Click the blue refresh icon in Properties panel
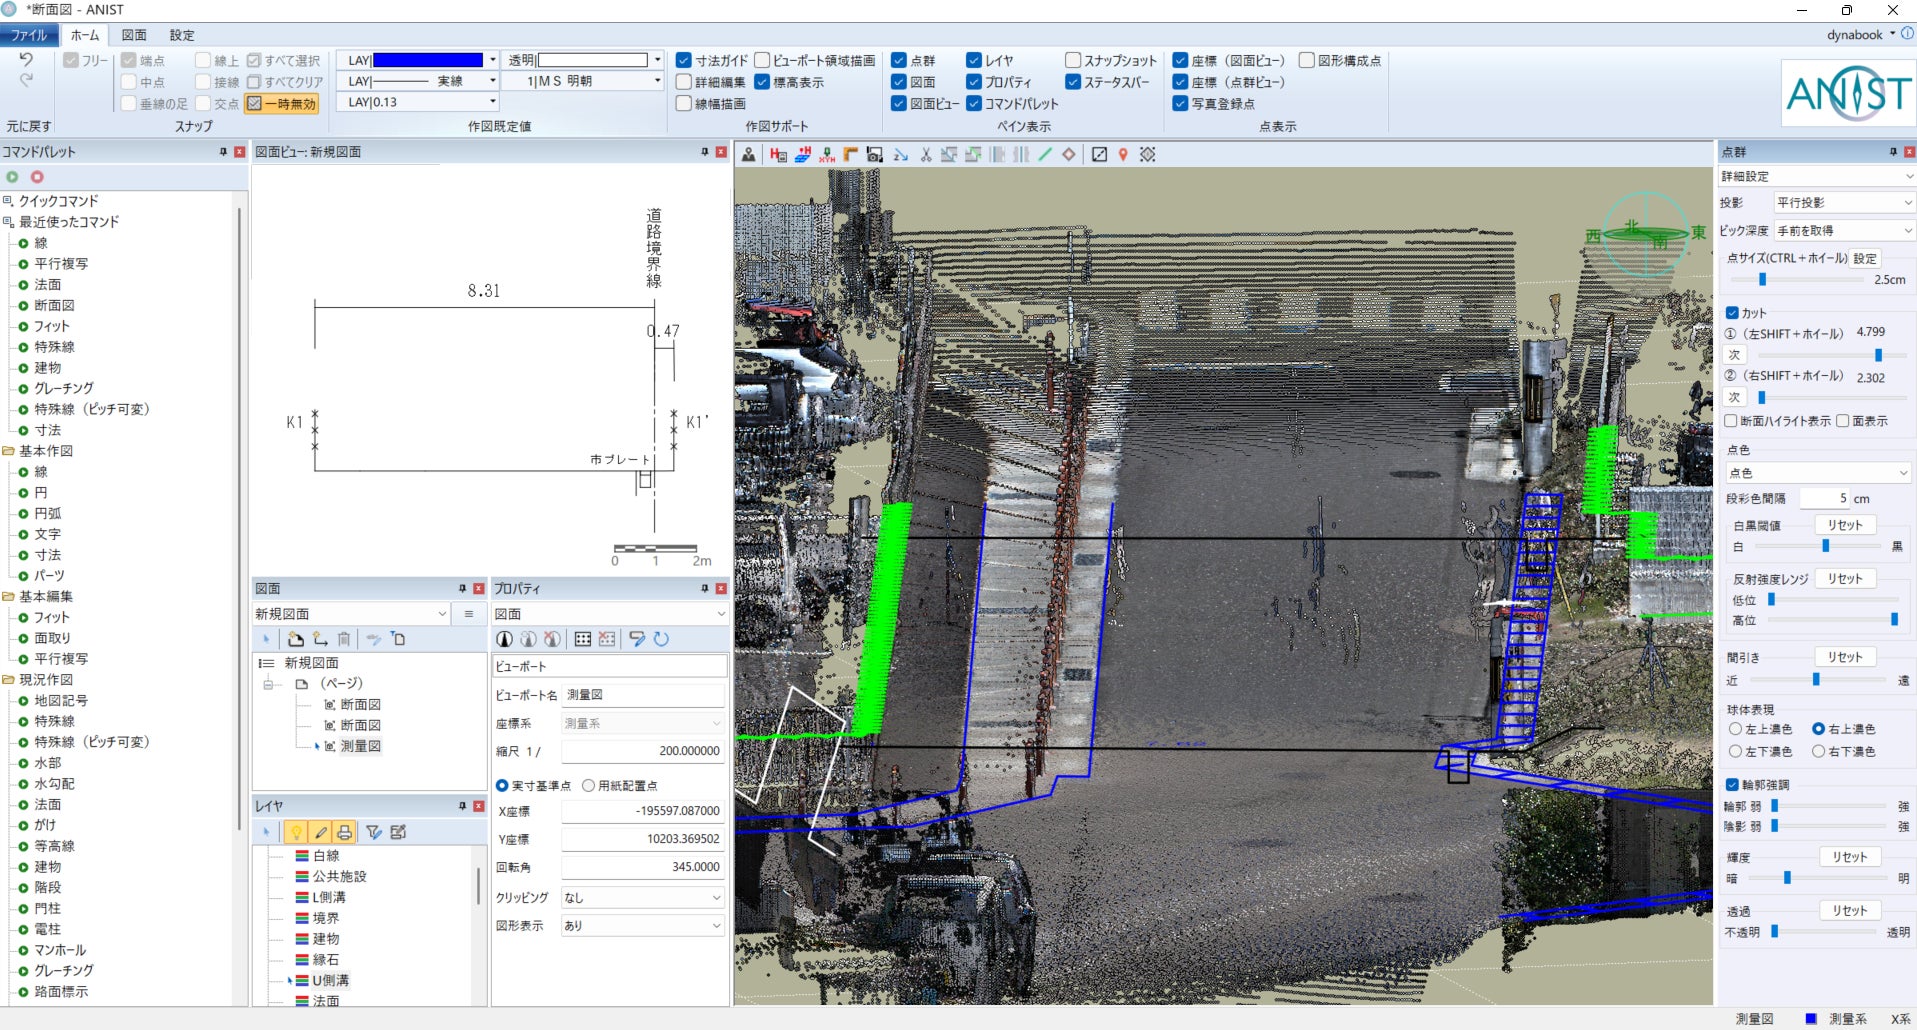The image size is (1917, 1030). (661, 639)
